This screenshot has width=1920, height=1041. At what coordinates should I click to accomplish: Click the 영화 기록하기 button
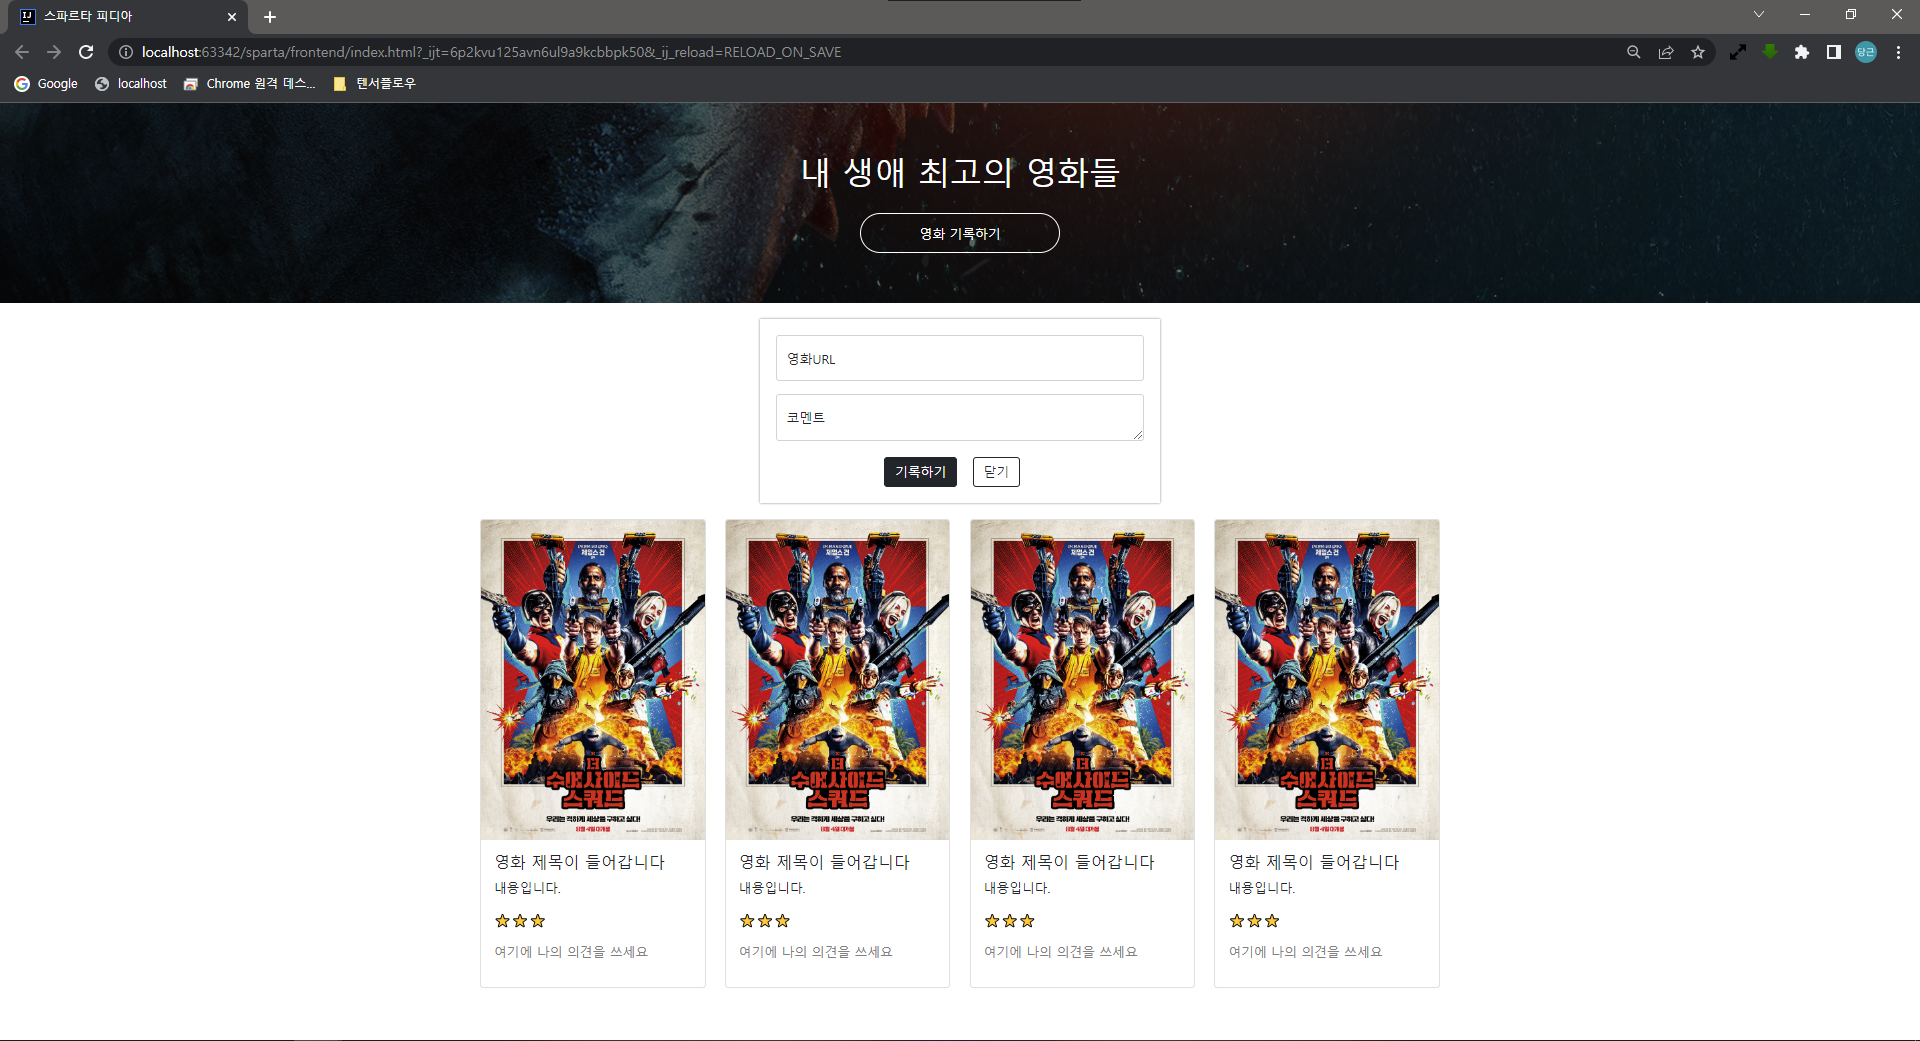[x=960, y=233]
